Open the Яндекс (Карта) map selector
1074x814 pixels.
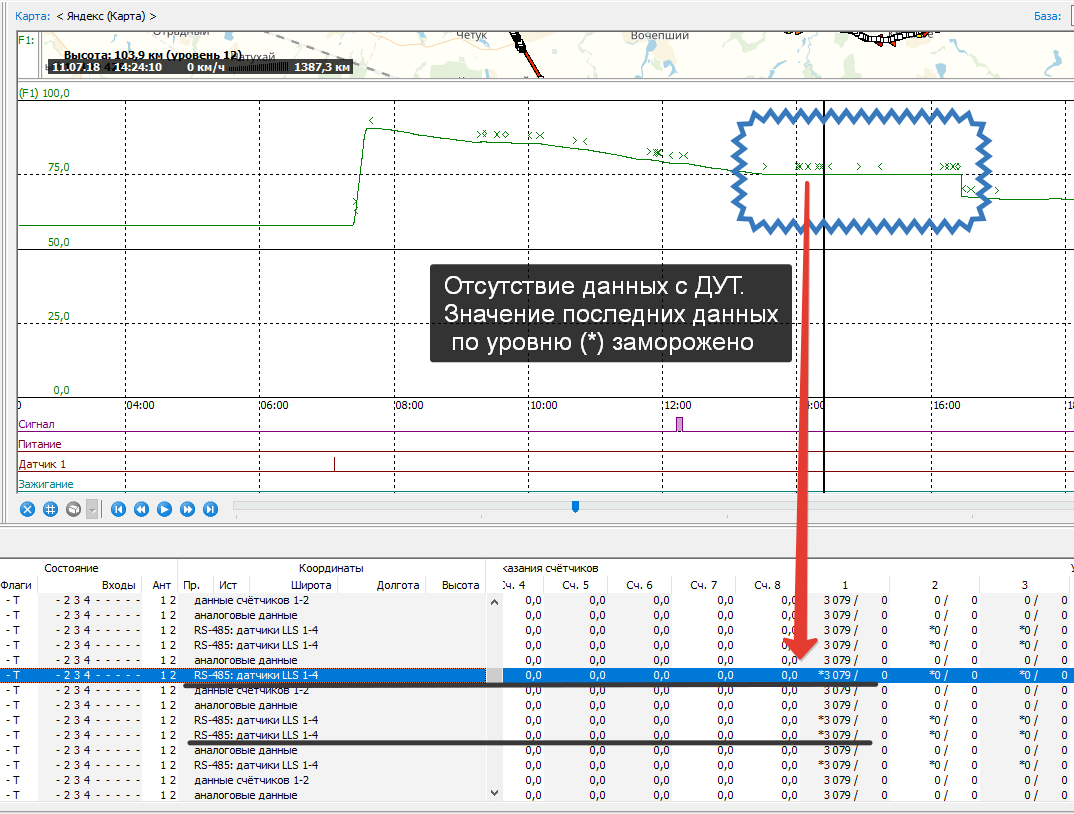[107, 16]
